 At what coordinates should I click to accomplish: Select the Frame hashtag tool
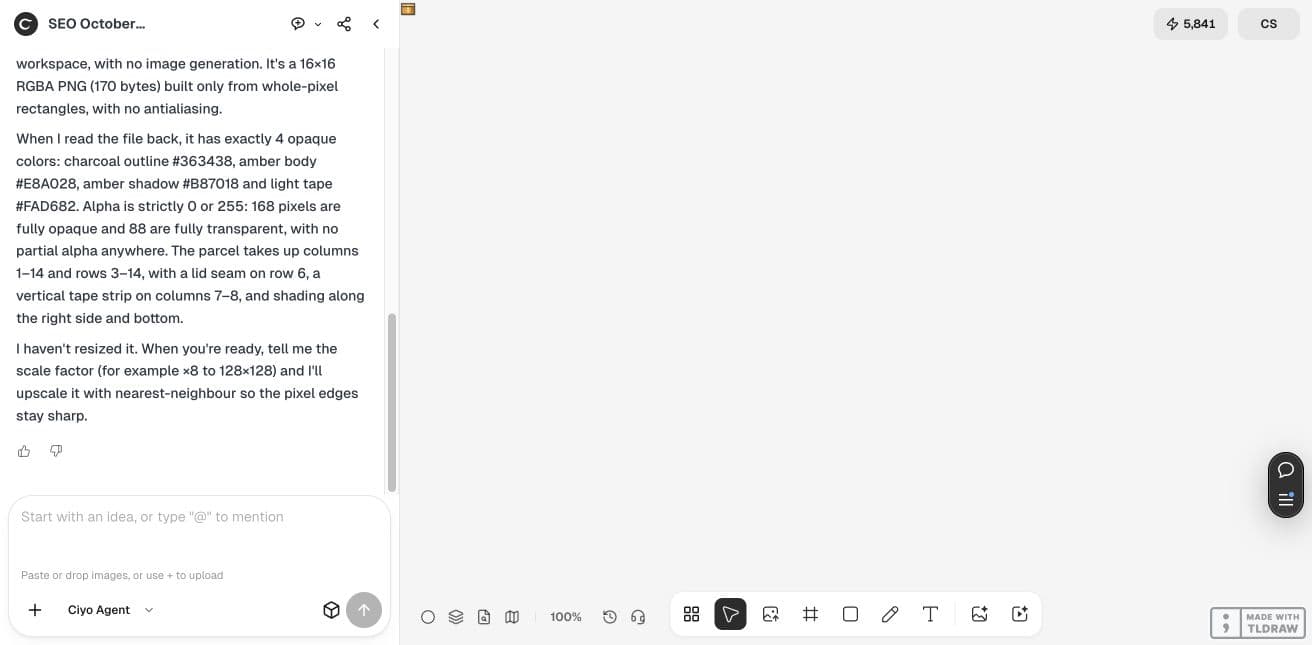811,614
